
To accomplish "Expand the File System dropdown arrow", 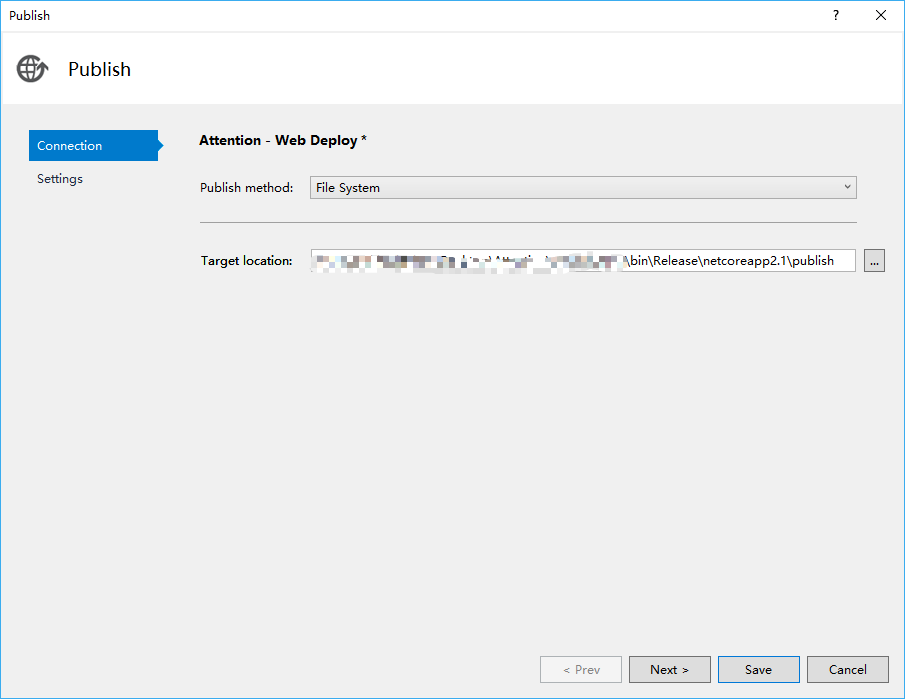I will [847, 187].
